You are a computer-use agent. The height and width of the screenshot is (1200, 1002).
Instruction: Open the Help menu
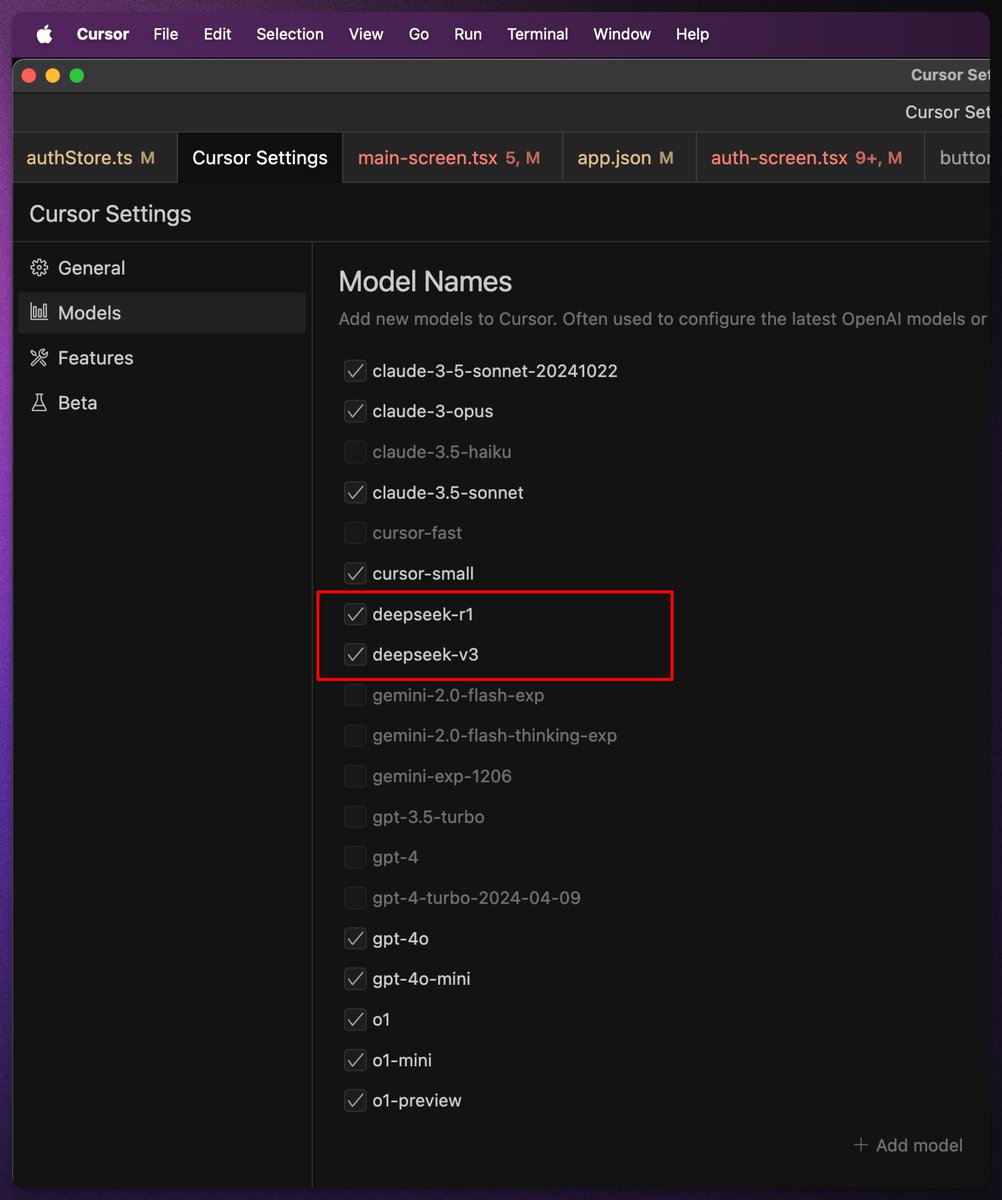click(692, 34)
